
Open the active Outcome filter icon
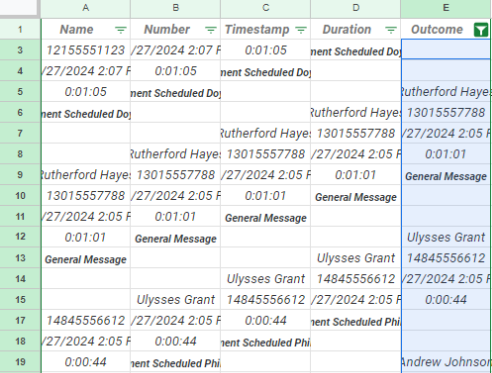point(481,30)
